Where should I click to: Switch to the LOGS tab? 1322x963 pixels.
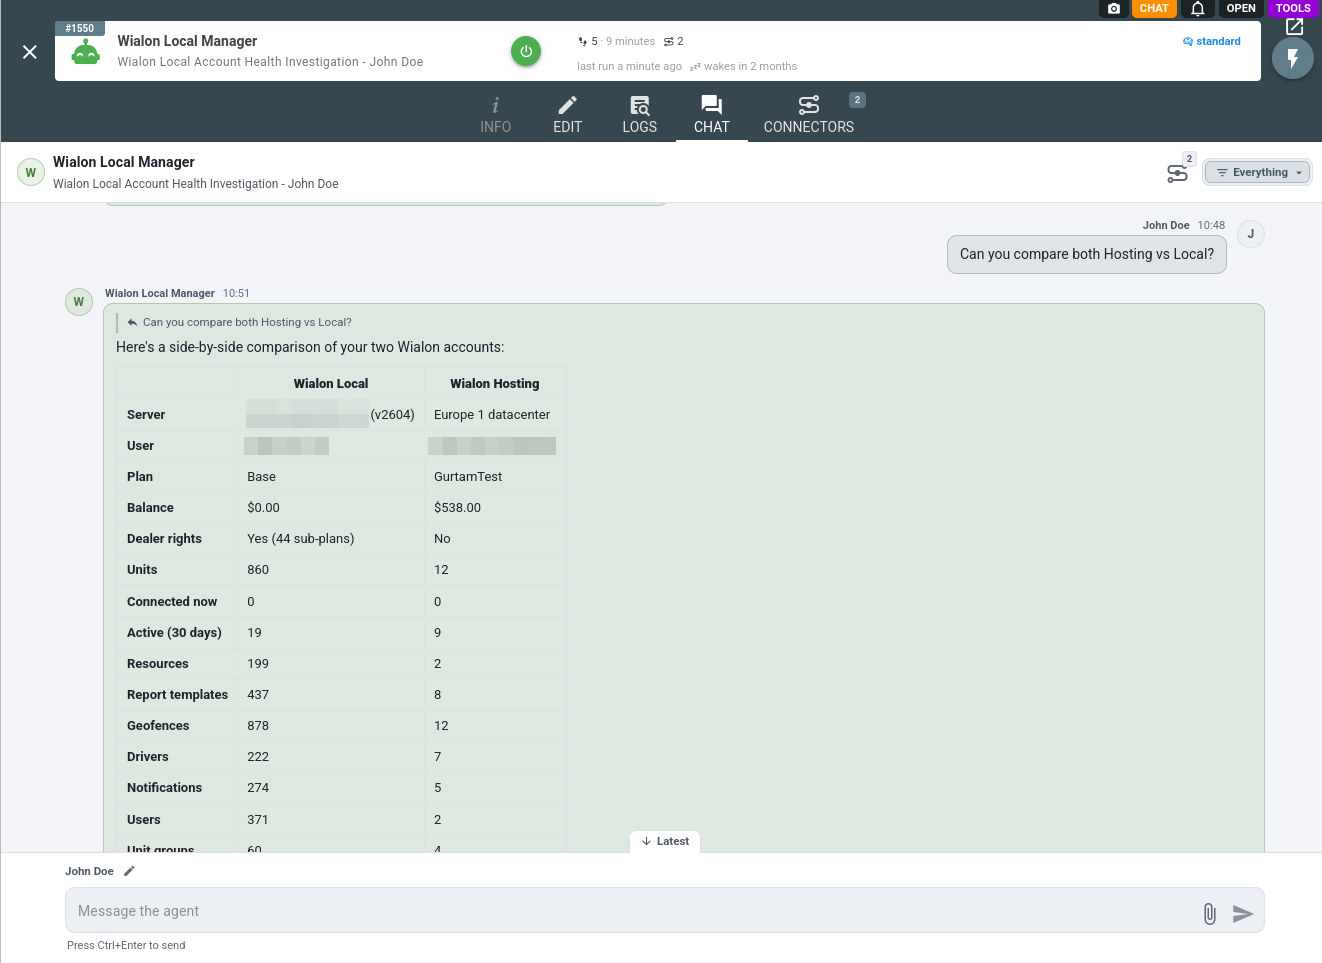pyautogui.click(x=640, y=115)
